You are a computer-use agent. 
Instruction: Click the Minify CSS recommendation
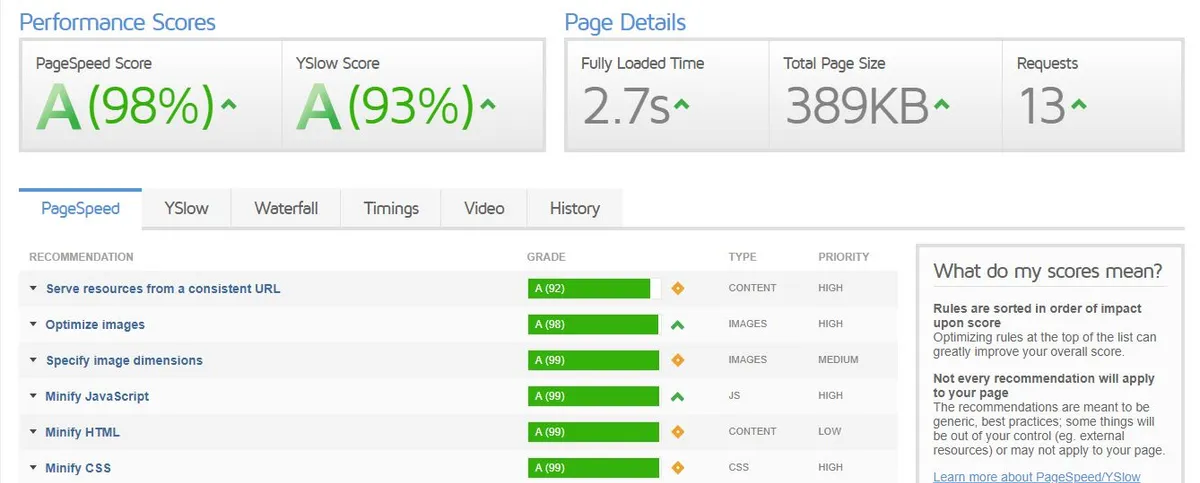pos(78,468)
